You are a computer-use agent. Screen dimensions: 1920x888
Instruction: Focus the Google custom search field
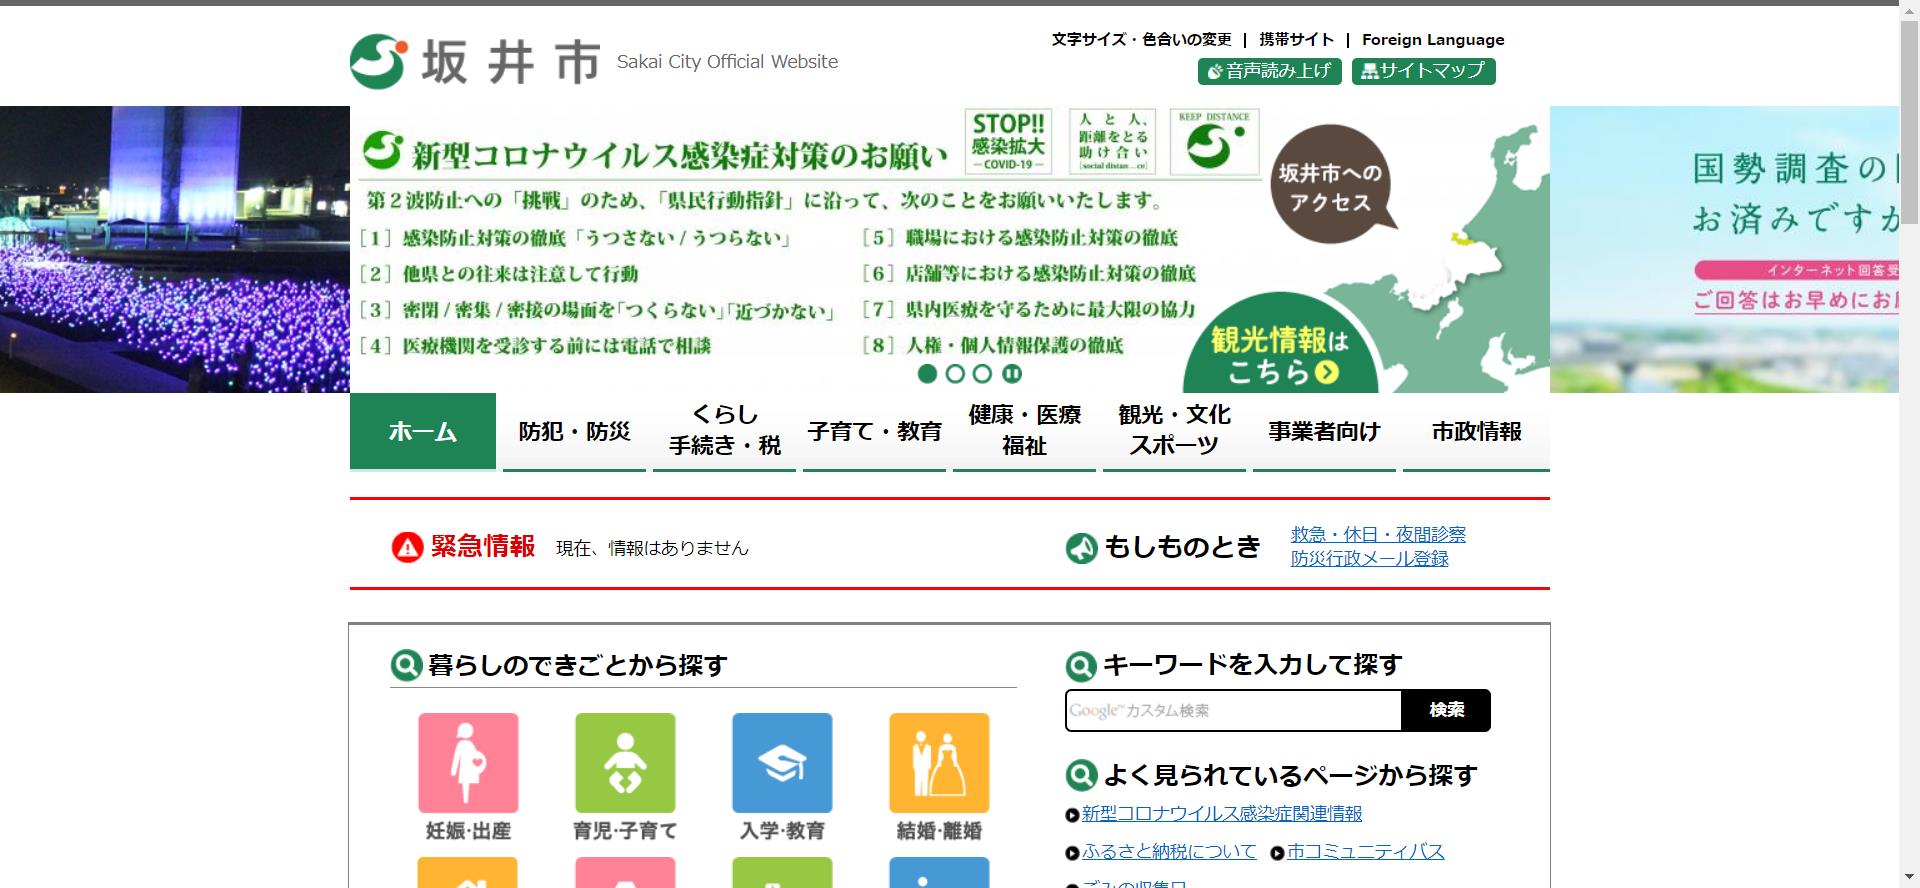point(1233,710)
